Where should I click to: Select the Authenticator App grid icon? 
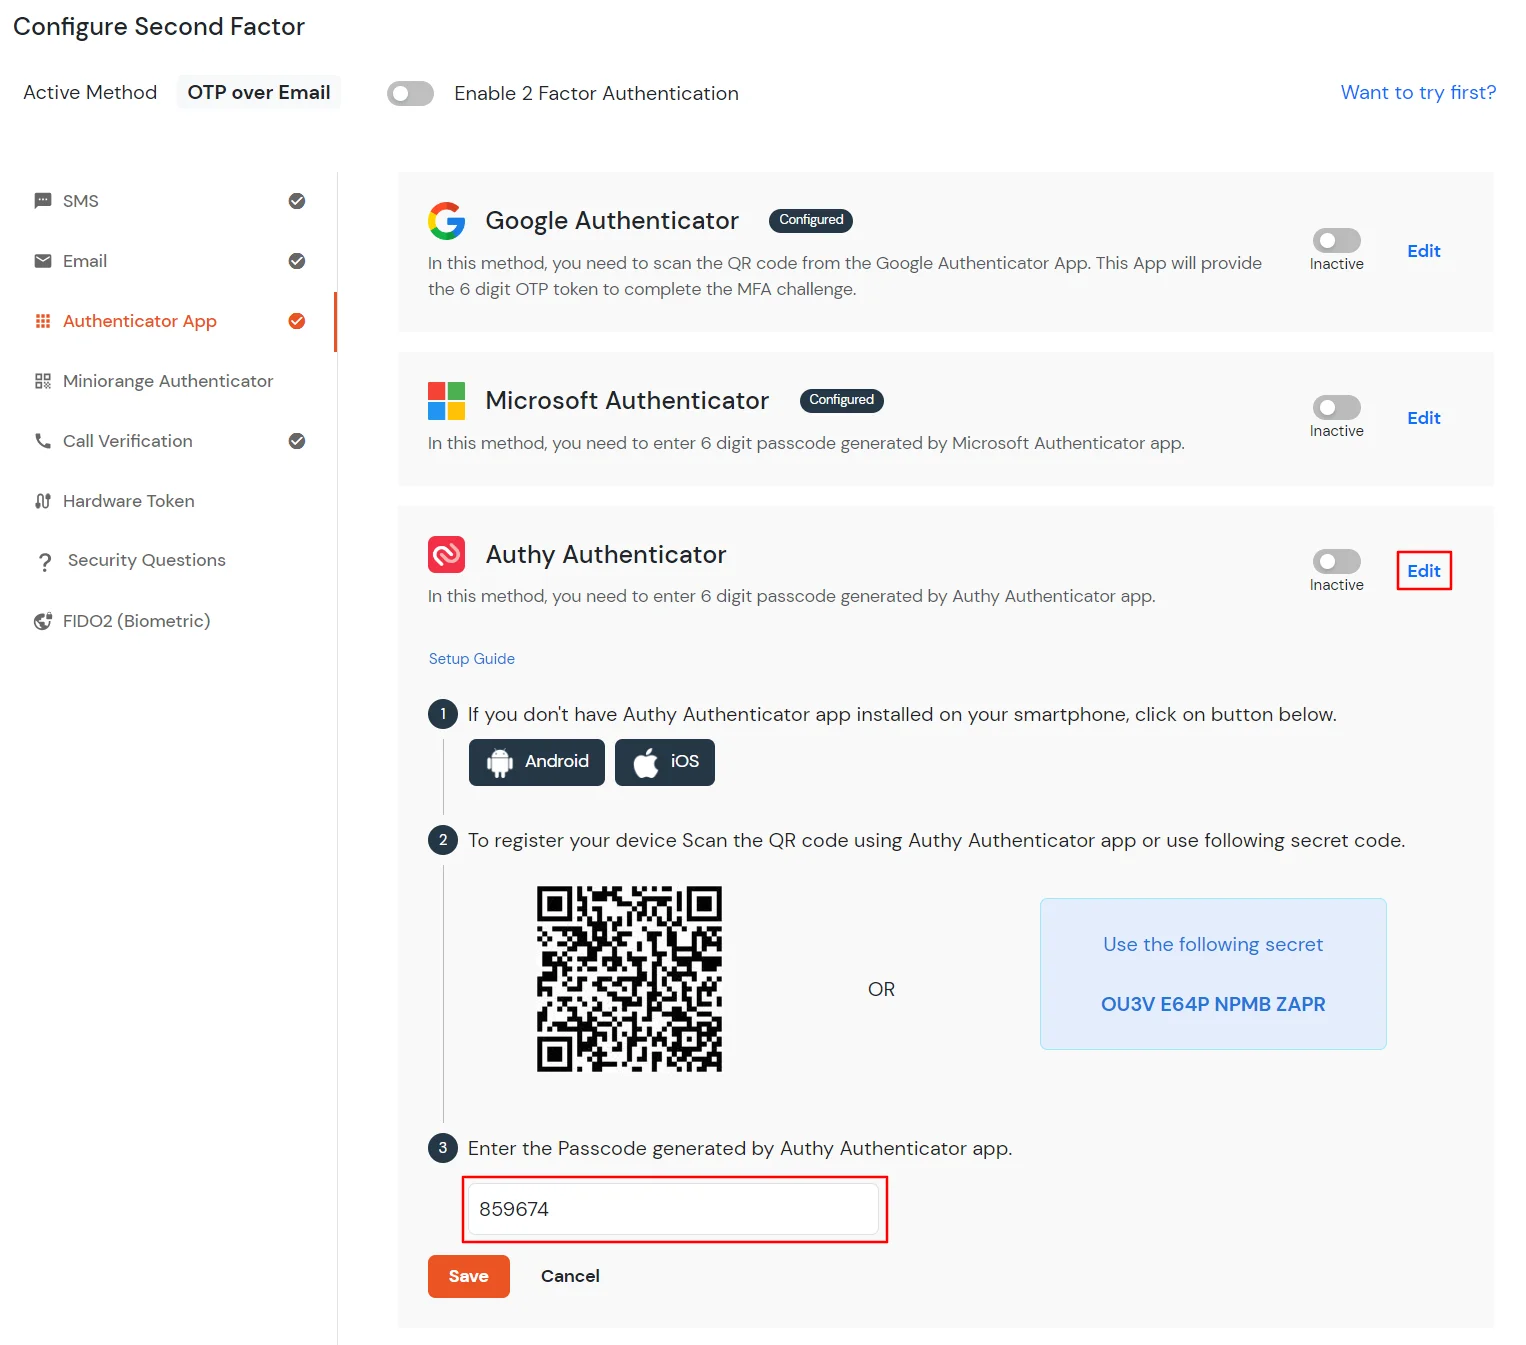click(42, 321)
